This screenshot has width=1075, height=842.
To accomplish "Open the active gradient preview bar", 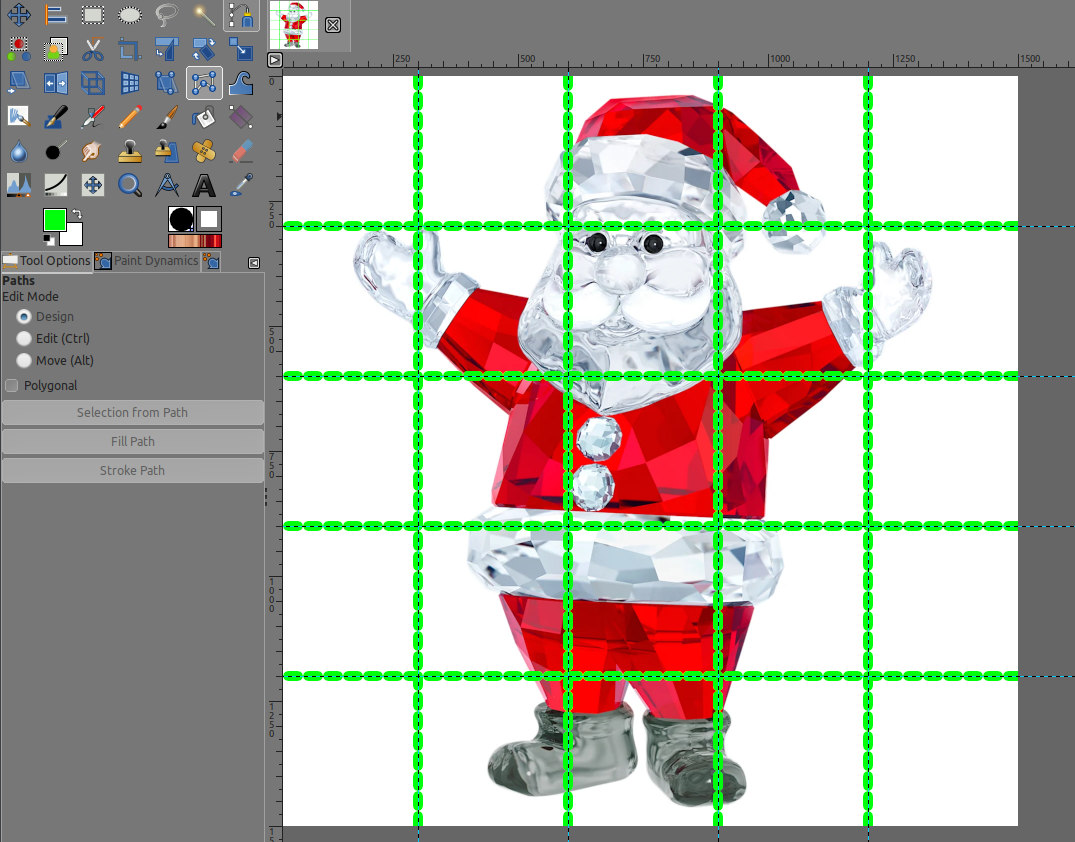I will 195,241.
